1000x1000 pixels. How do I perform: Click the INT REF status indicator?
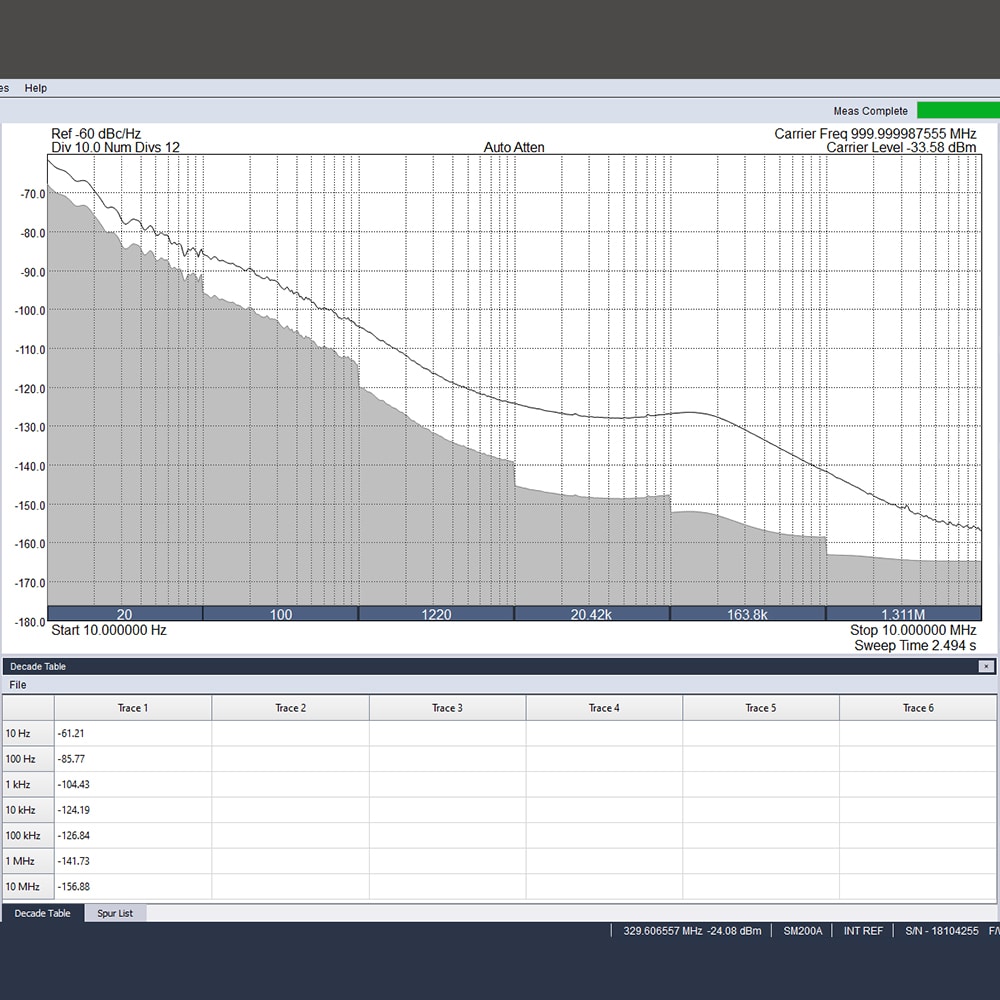pyautogui.click(x=863, y=931)
